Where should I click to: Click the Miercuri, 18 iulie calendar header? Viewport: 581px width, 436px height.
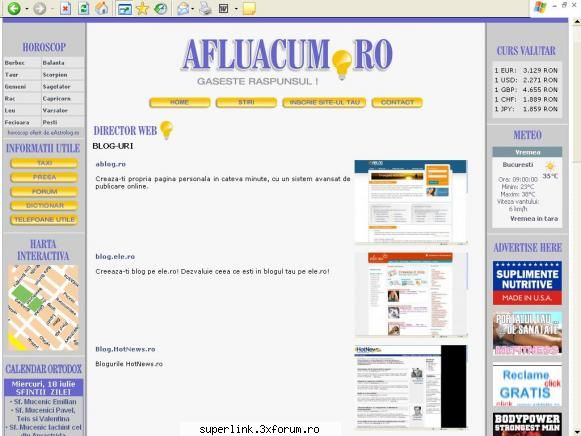tap(43, 384)
